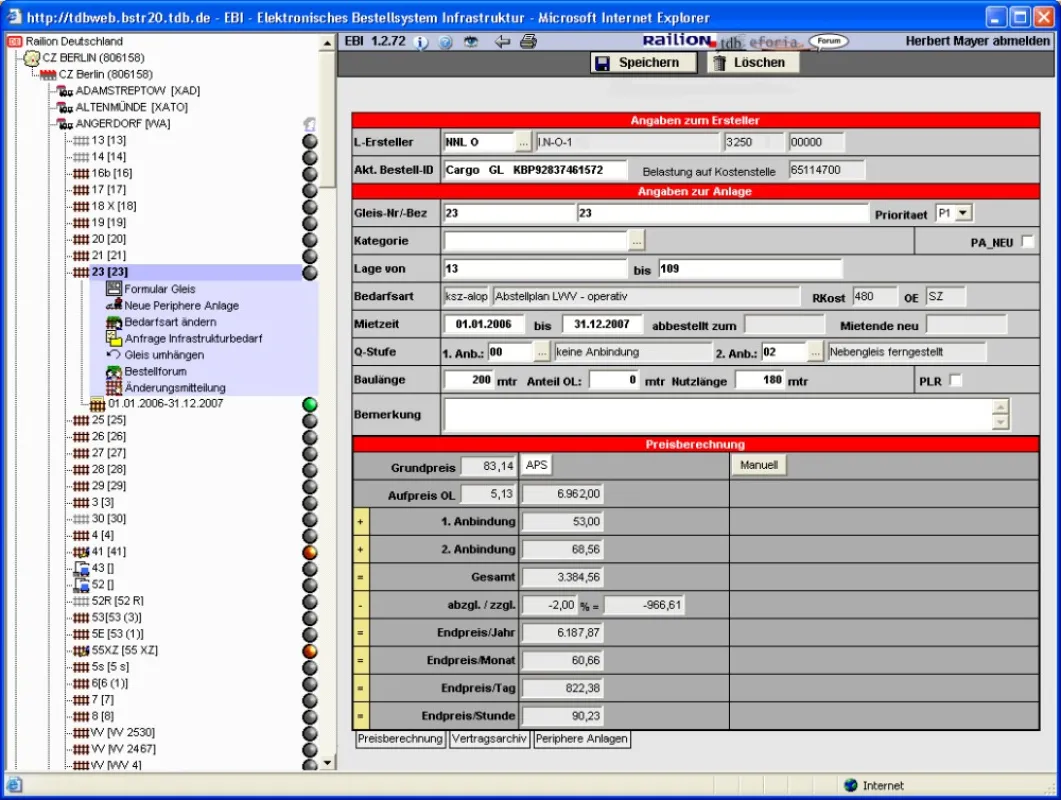Click the small page icon beside ANGERDORF row

pyautogui.click(x=309, y=124)
